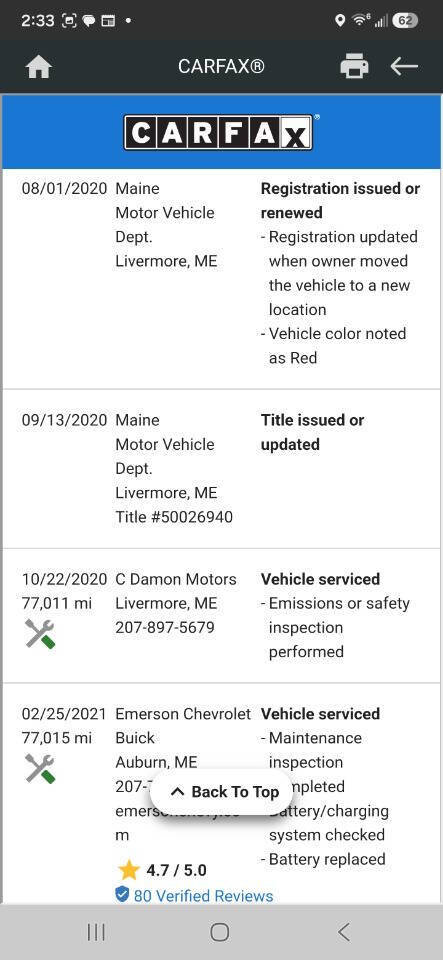Tap the battery indicator in status bar
This screenshot has height=960, width=443.
tap(405, 20)
